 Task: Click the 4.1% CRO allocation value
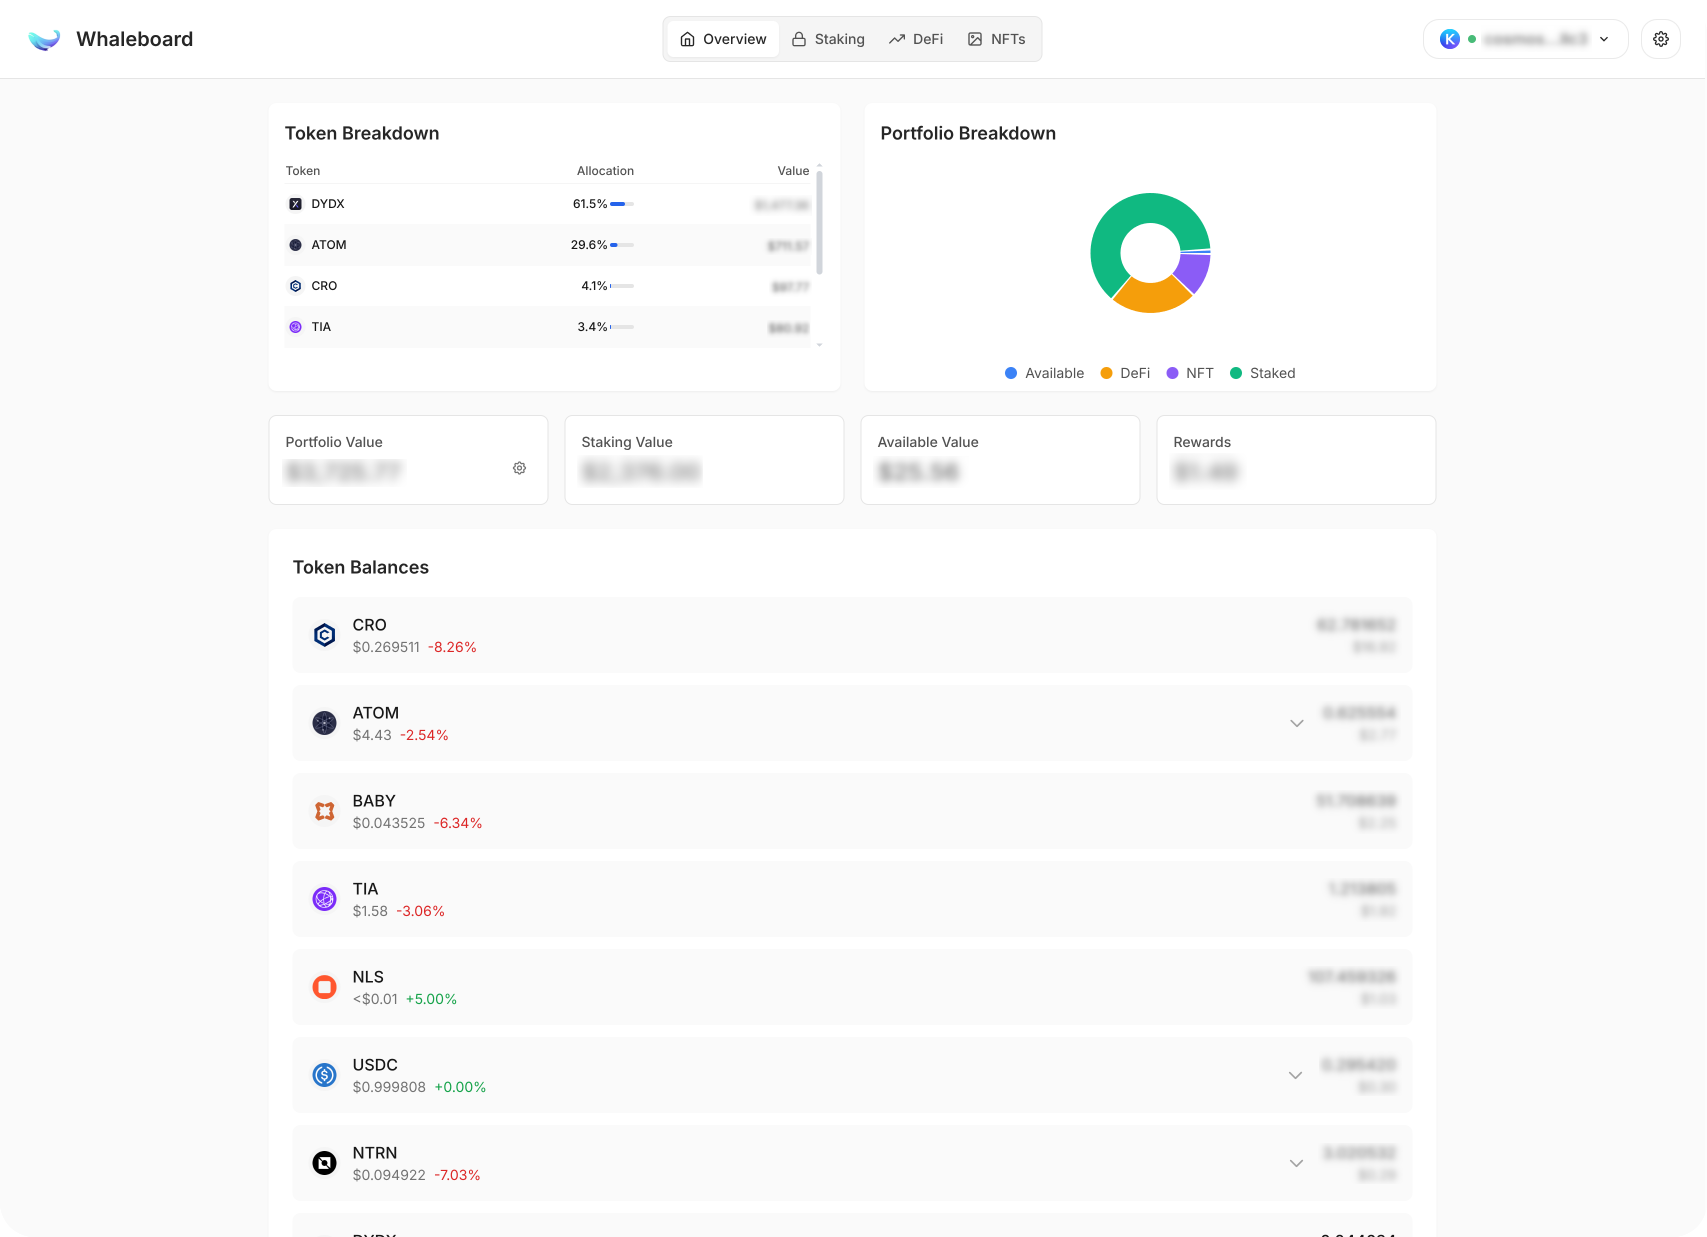[x=594, y=286]
